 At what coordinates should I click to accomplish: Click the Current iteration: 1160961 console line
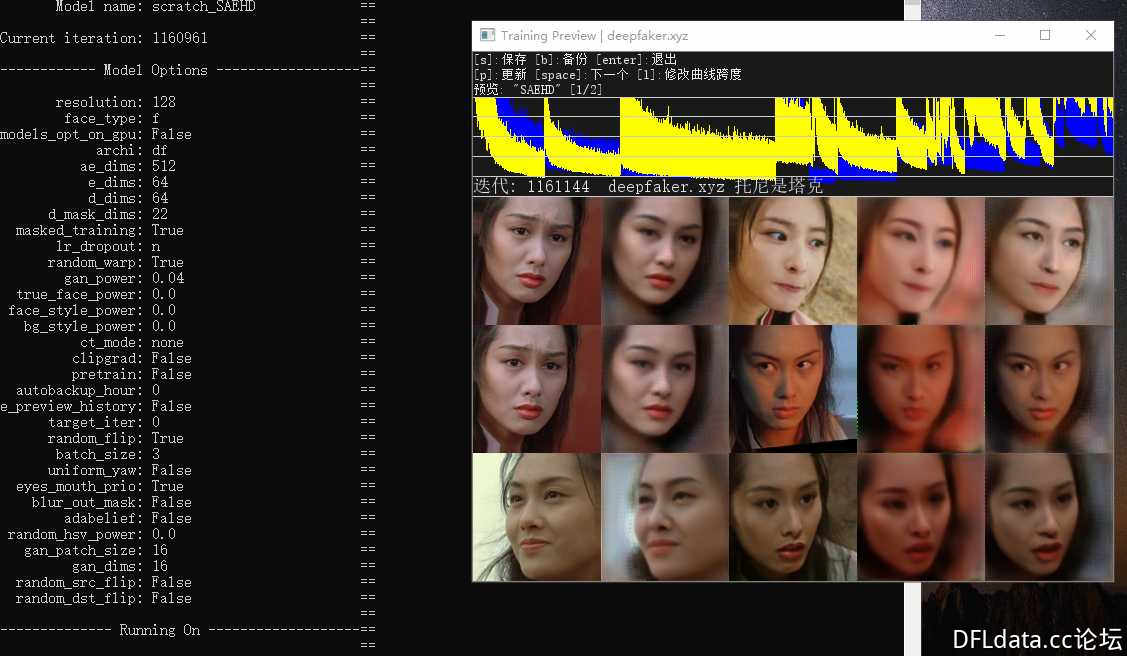click(104, 38)
